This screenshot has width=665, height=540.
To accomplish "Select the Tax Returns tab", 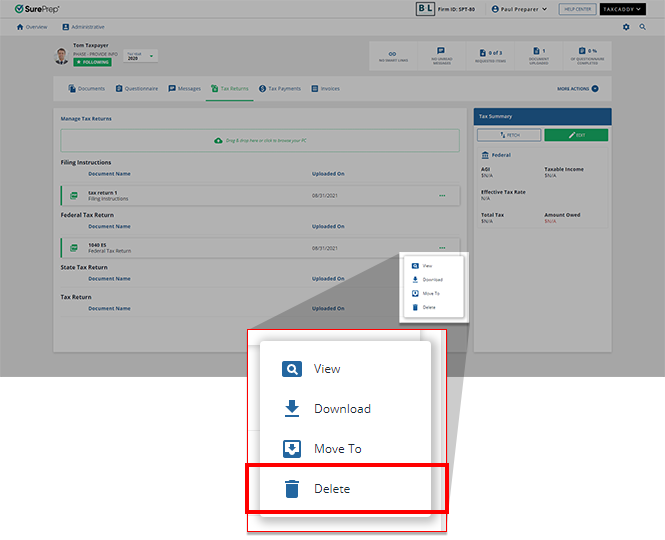I will [x=229, y=89].
